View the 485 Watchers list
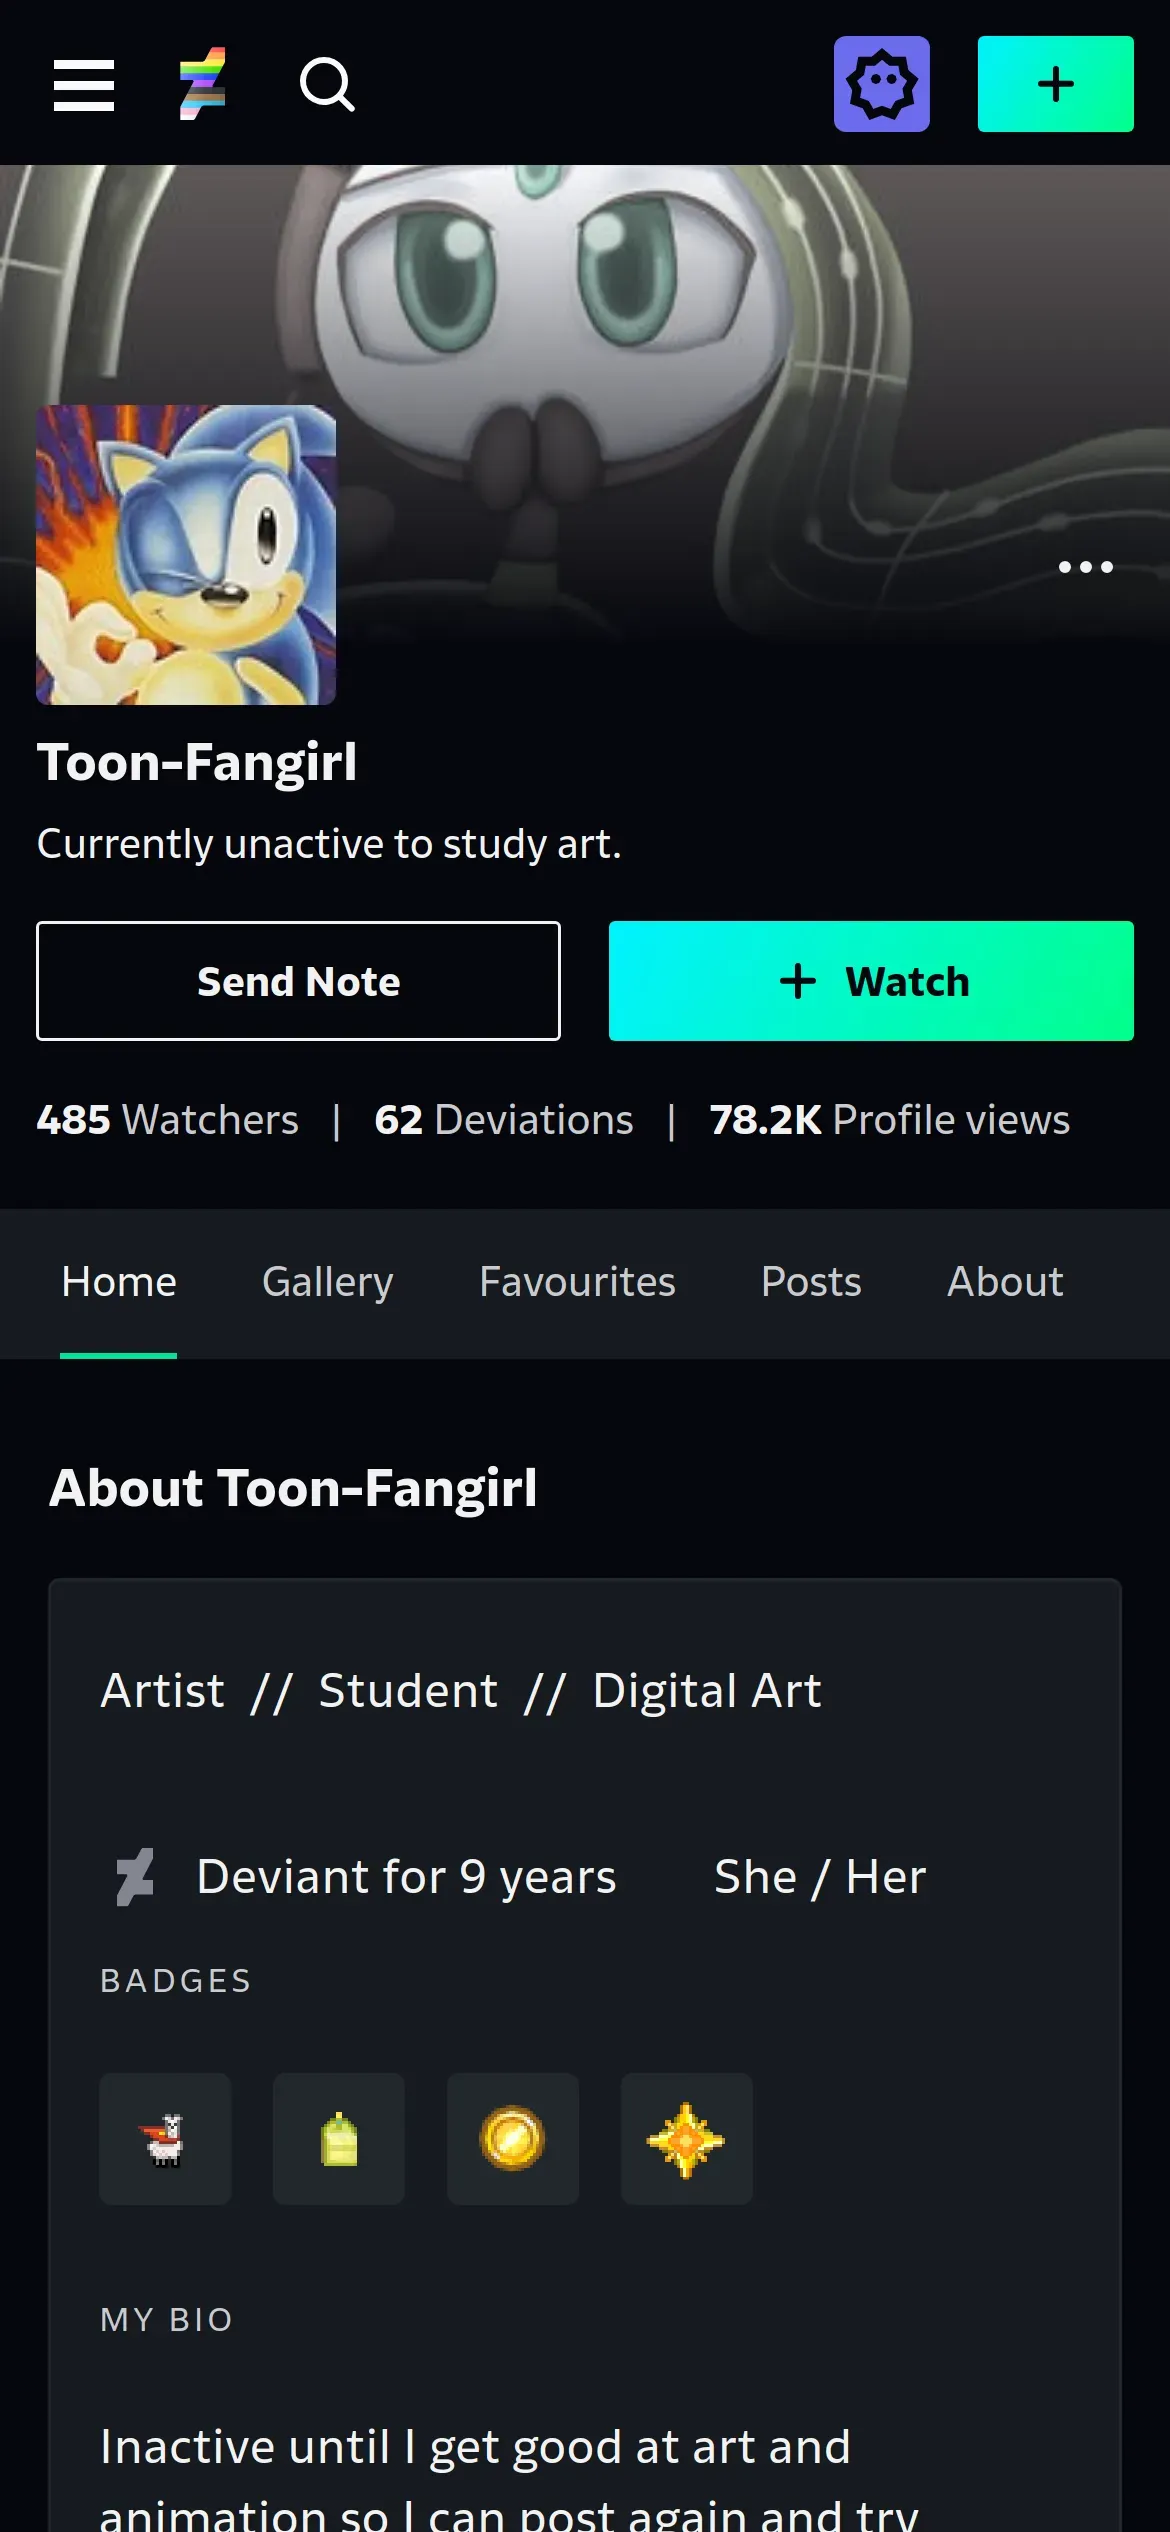1170x2532 pixels. (x=168, y=1120)
